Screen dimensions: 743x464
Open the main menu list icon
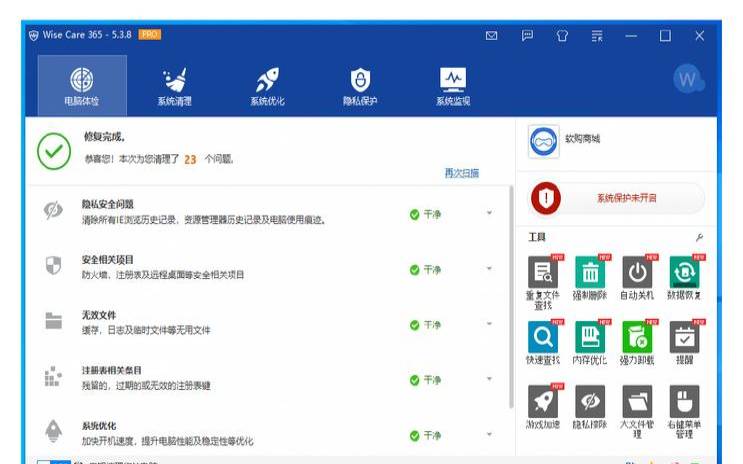pos(597,36)
